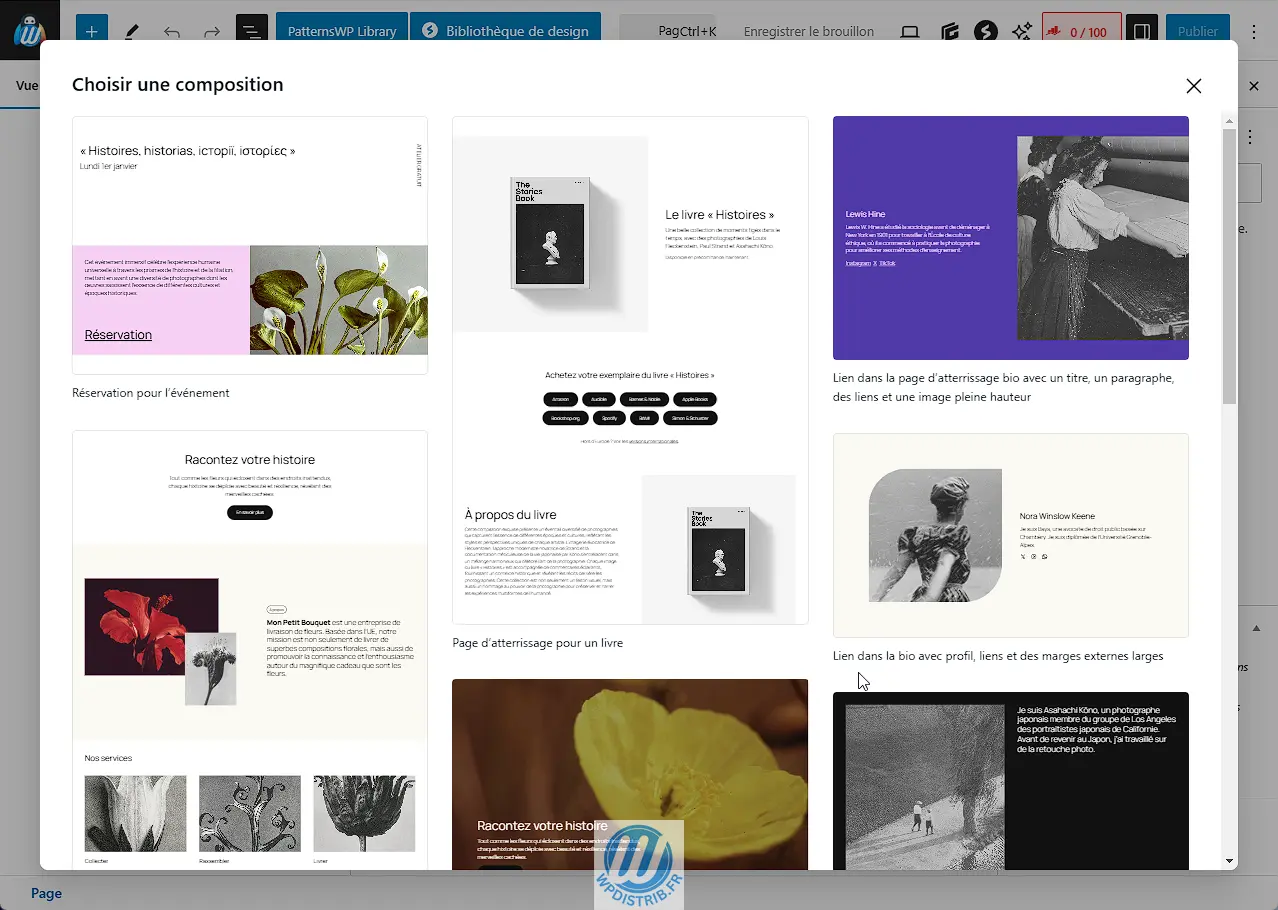Select the pencil Tools icon
This screenshot has width=1278, height=910.
(132, 31)
